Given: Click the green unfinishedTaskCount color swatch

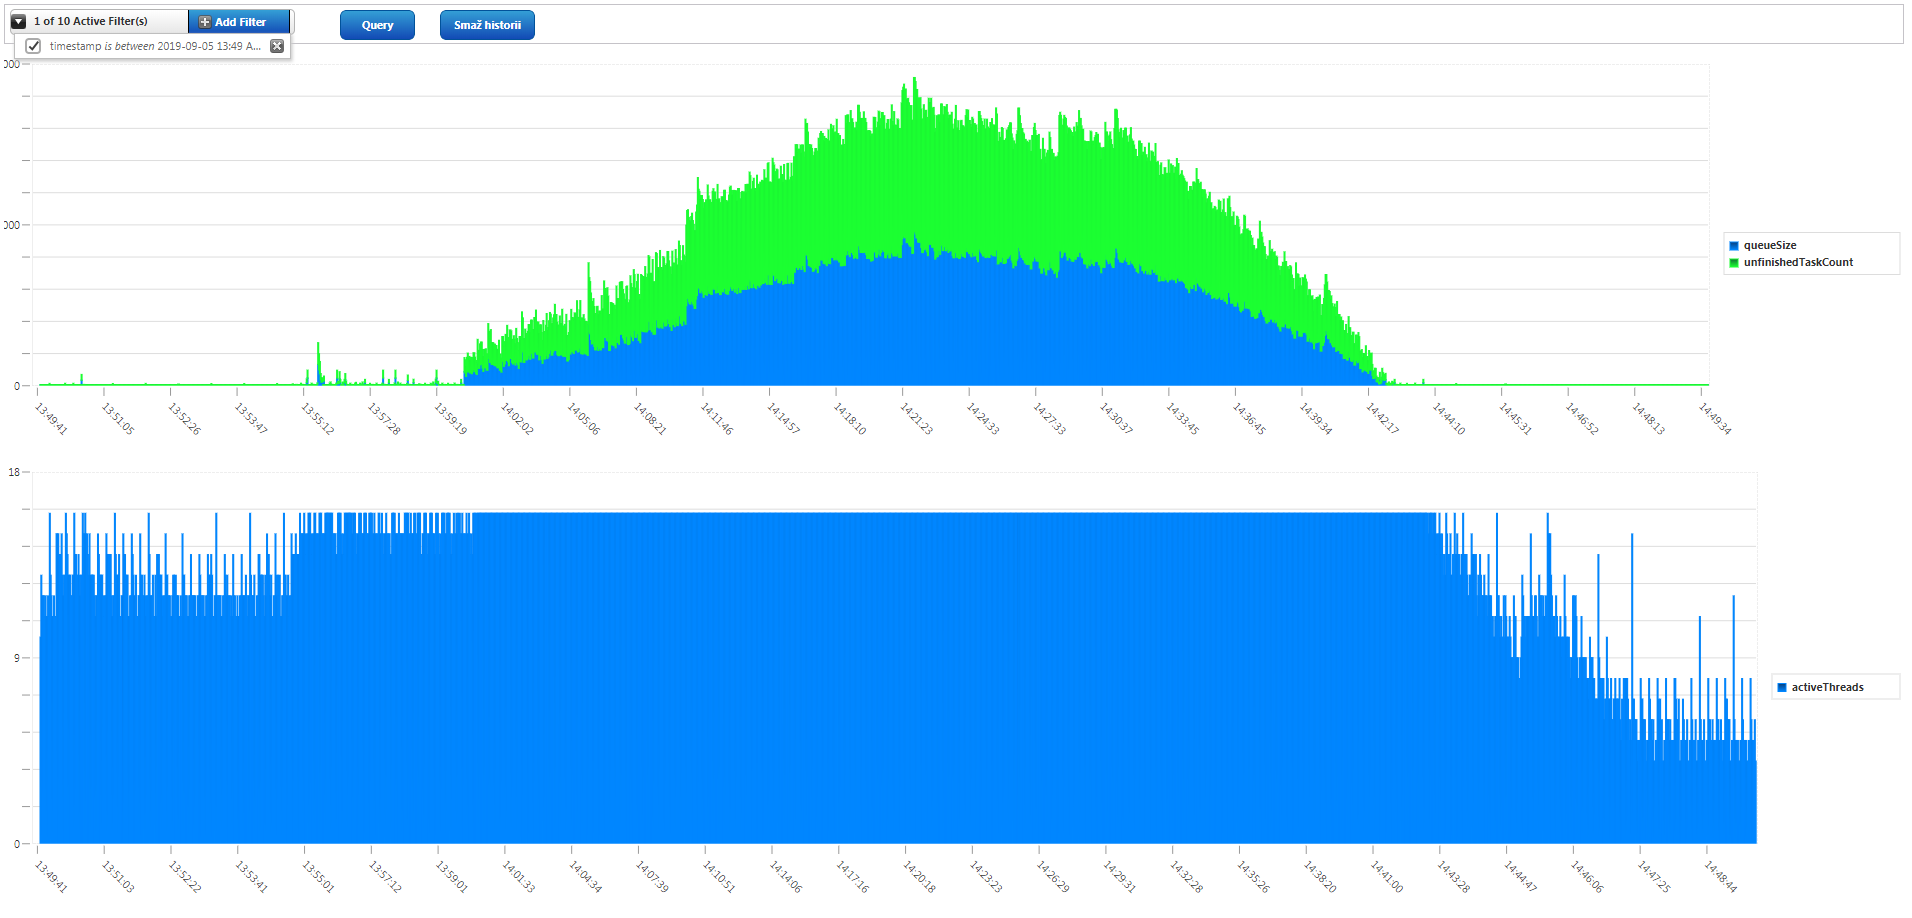Looking at the screenshot, I should coord(1734,262).
